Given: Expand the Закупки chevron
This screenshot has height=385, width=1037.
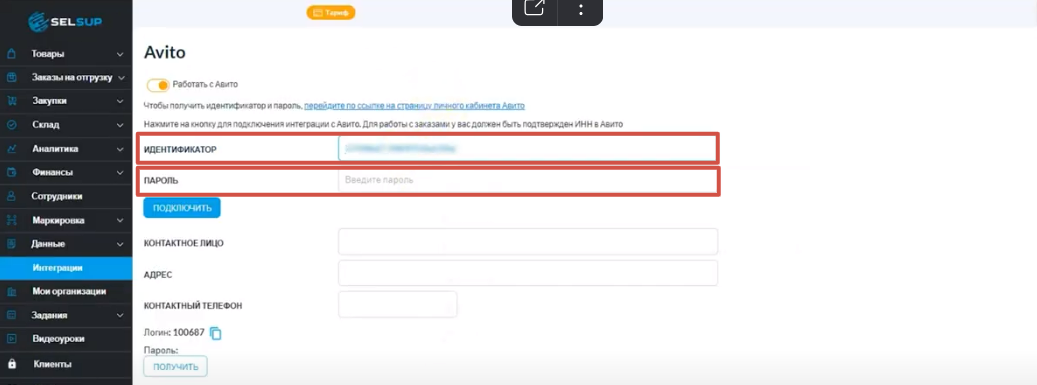Looking at the screenshot, I should [120, 101].
